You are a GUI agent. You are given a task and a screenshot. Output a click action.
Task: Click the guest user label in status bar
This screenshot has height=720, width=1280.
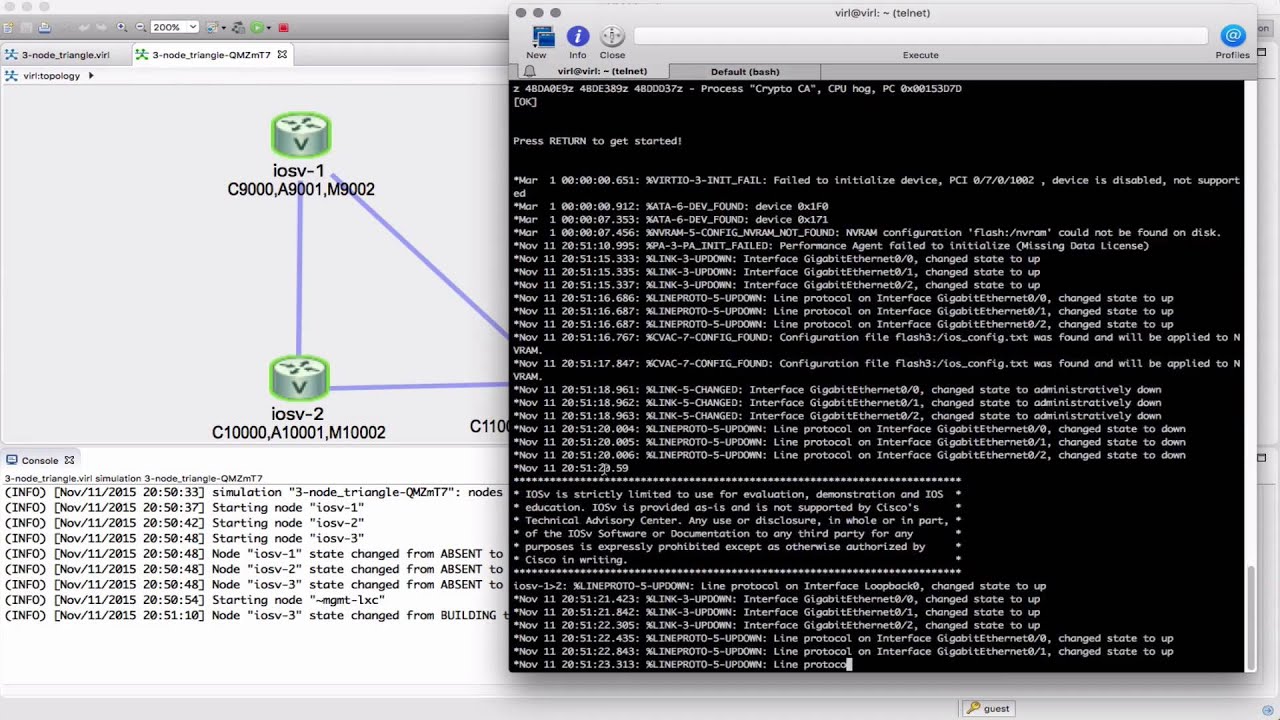pyautogui.click(x=997, y=708)
